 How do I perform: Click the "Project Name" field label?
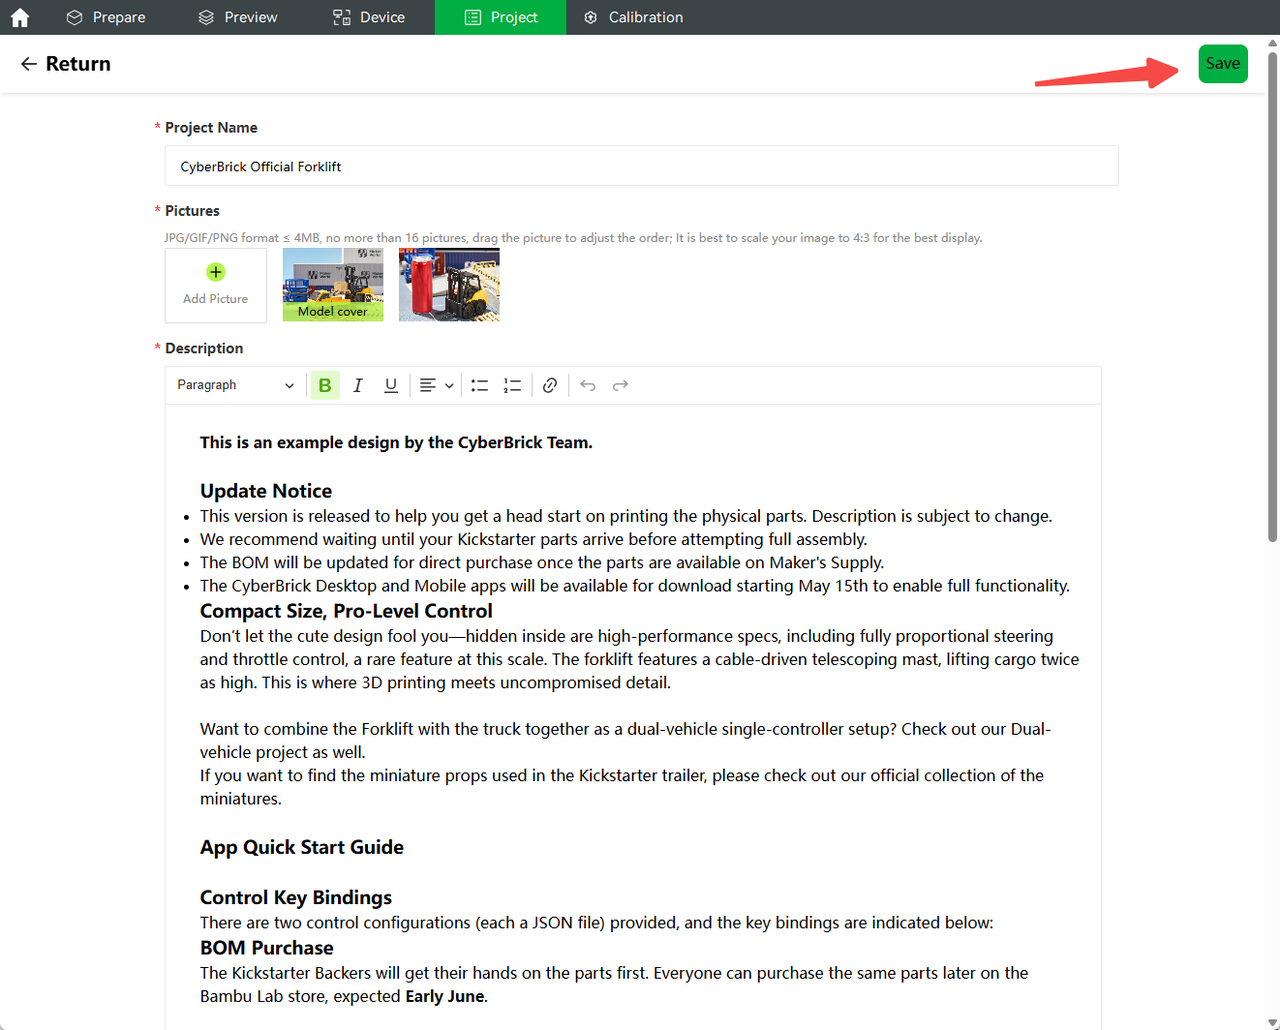211,128
